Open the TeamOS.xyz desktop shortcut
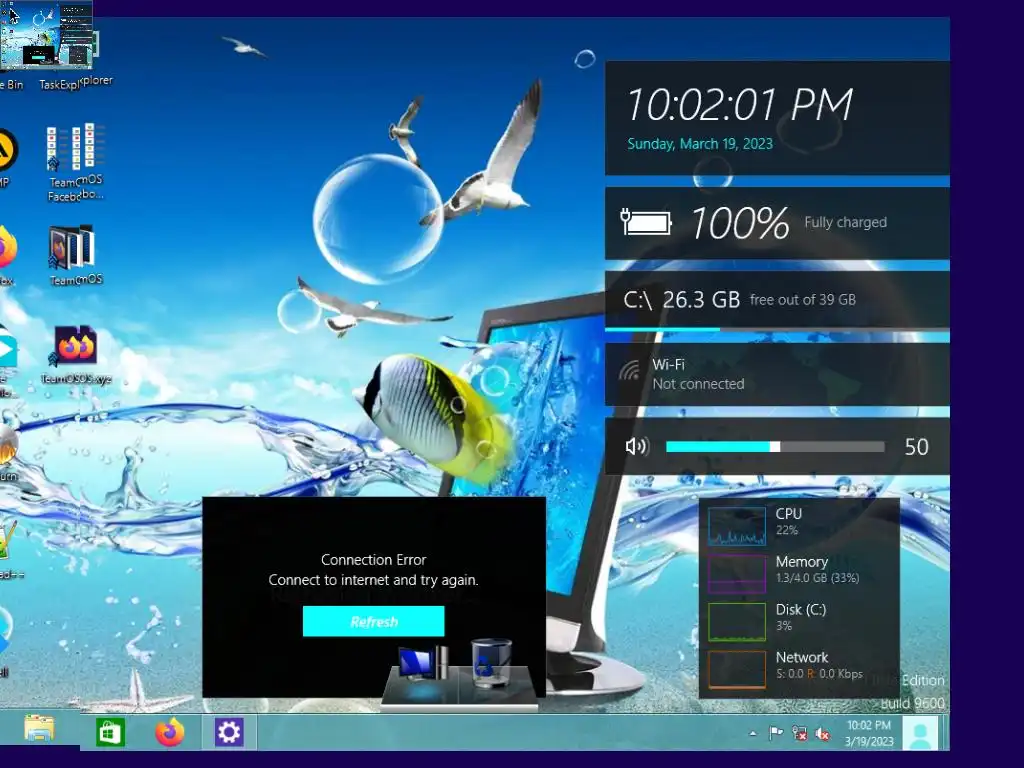 point(76,355)
